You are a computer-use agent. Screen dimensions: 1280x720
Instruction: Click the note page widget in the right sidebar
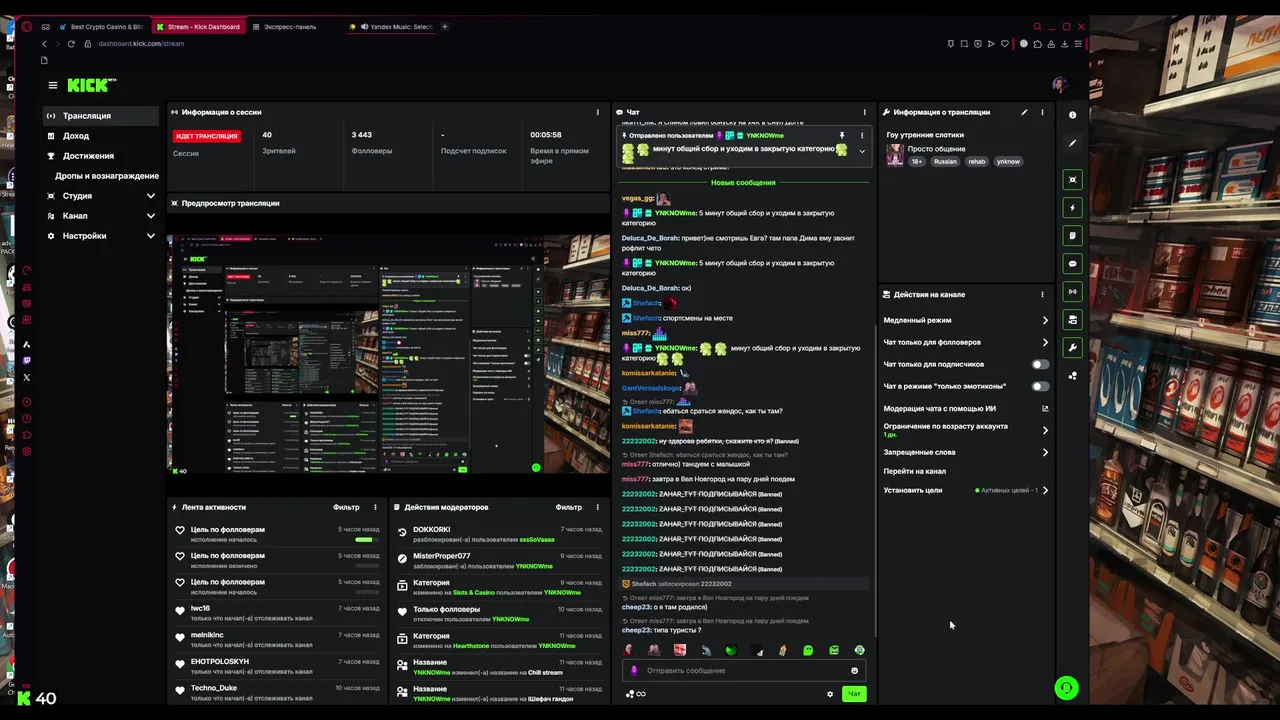[1072, 236]
